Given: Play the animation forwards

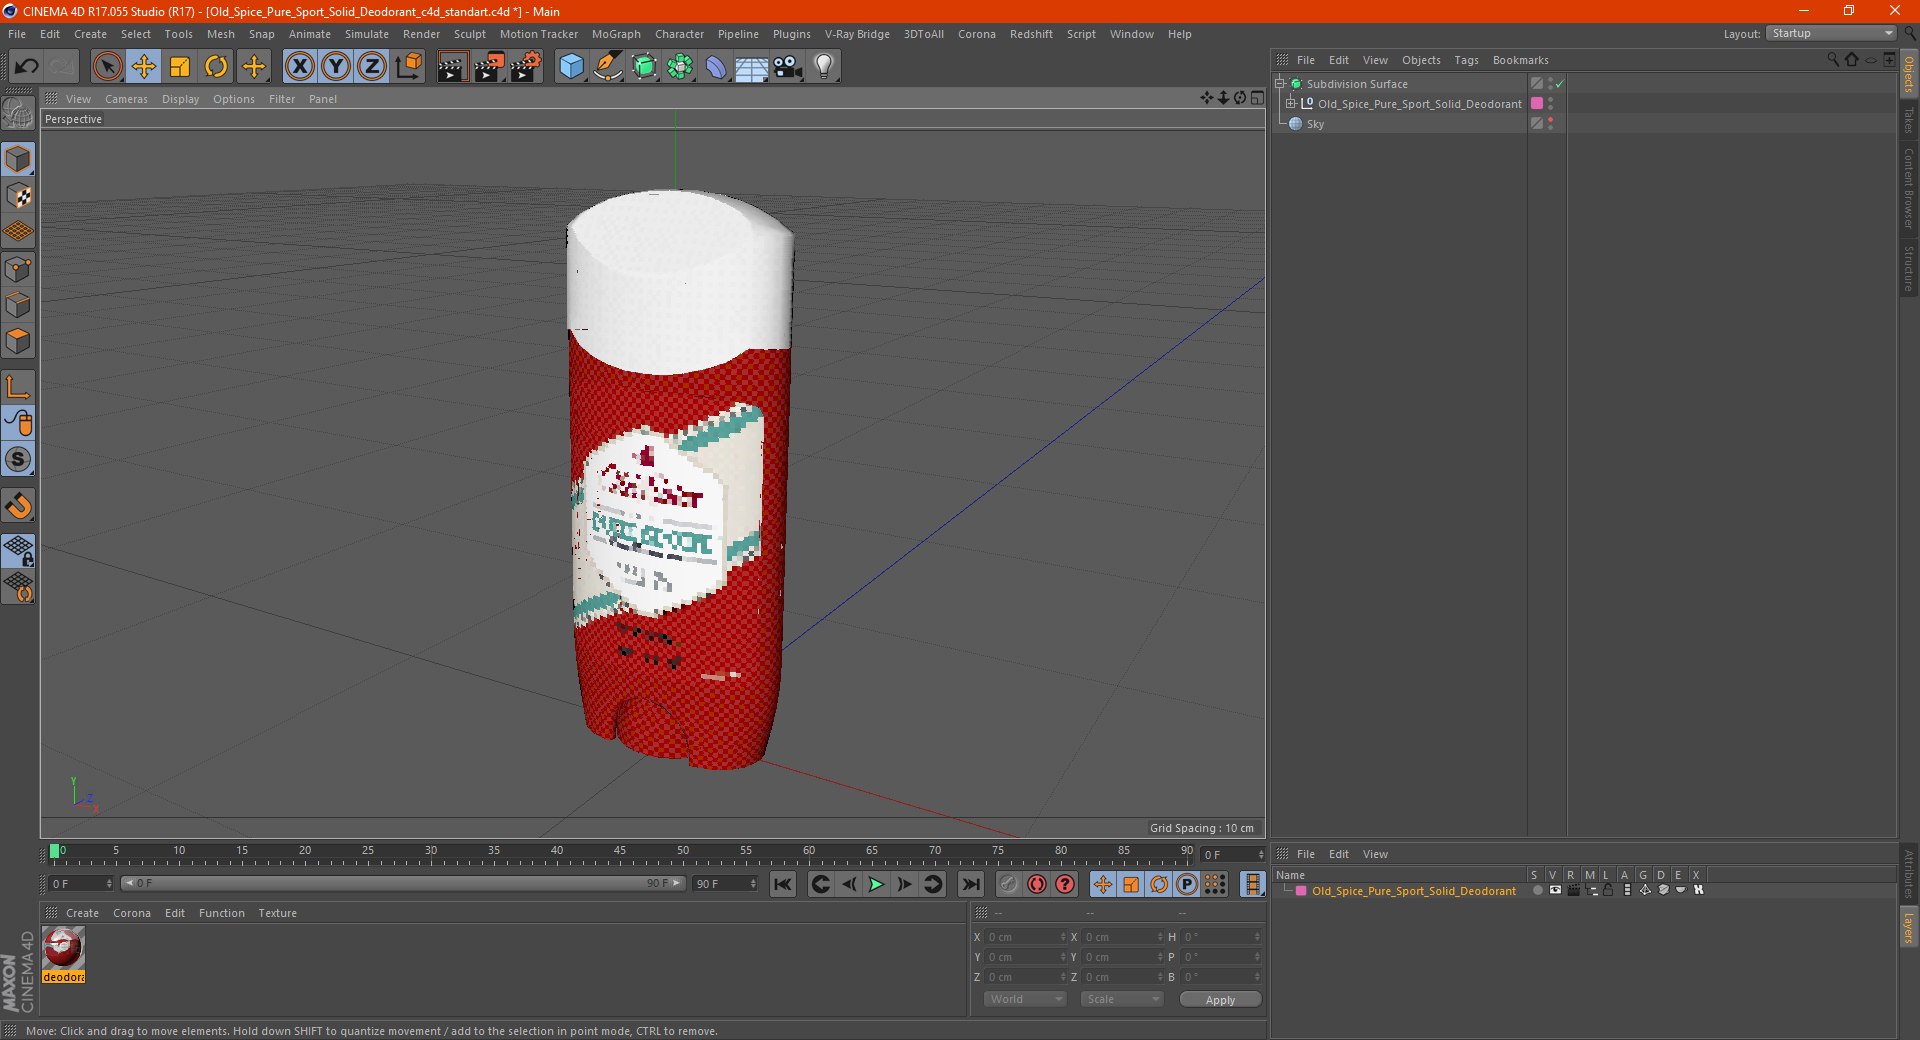Looking at the screenshot, I should click(x=876, y=884).
